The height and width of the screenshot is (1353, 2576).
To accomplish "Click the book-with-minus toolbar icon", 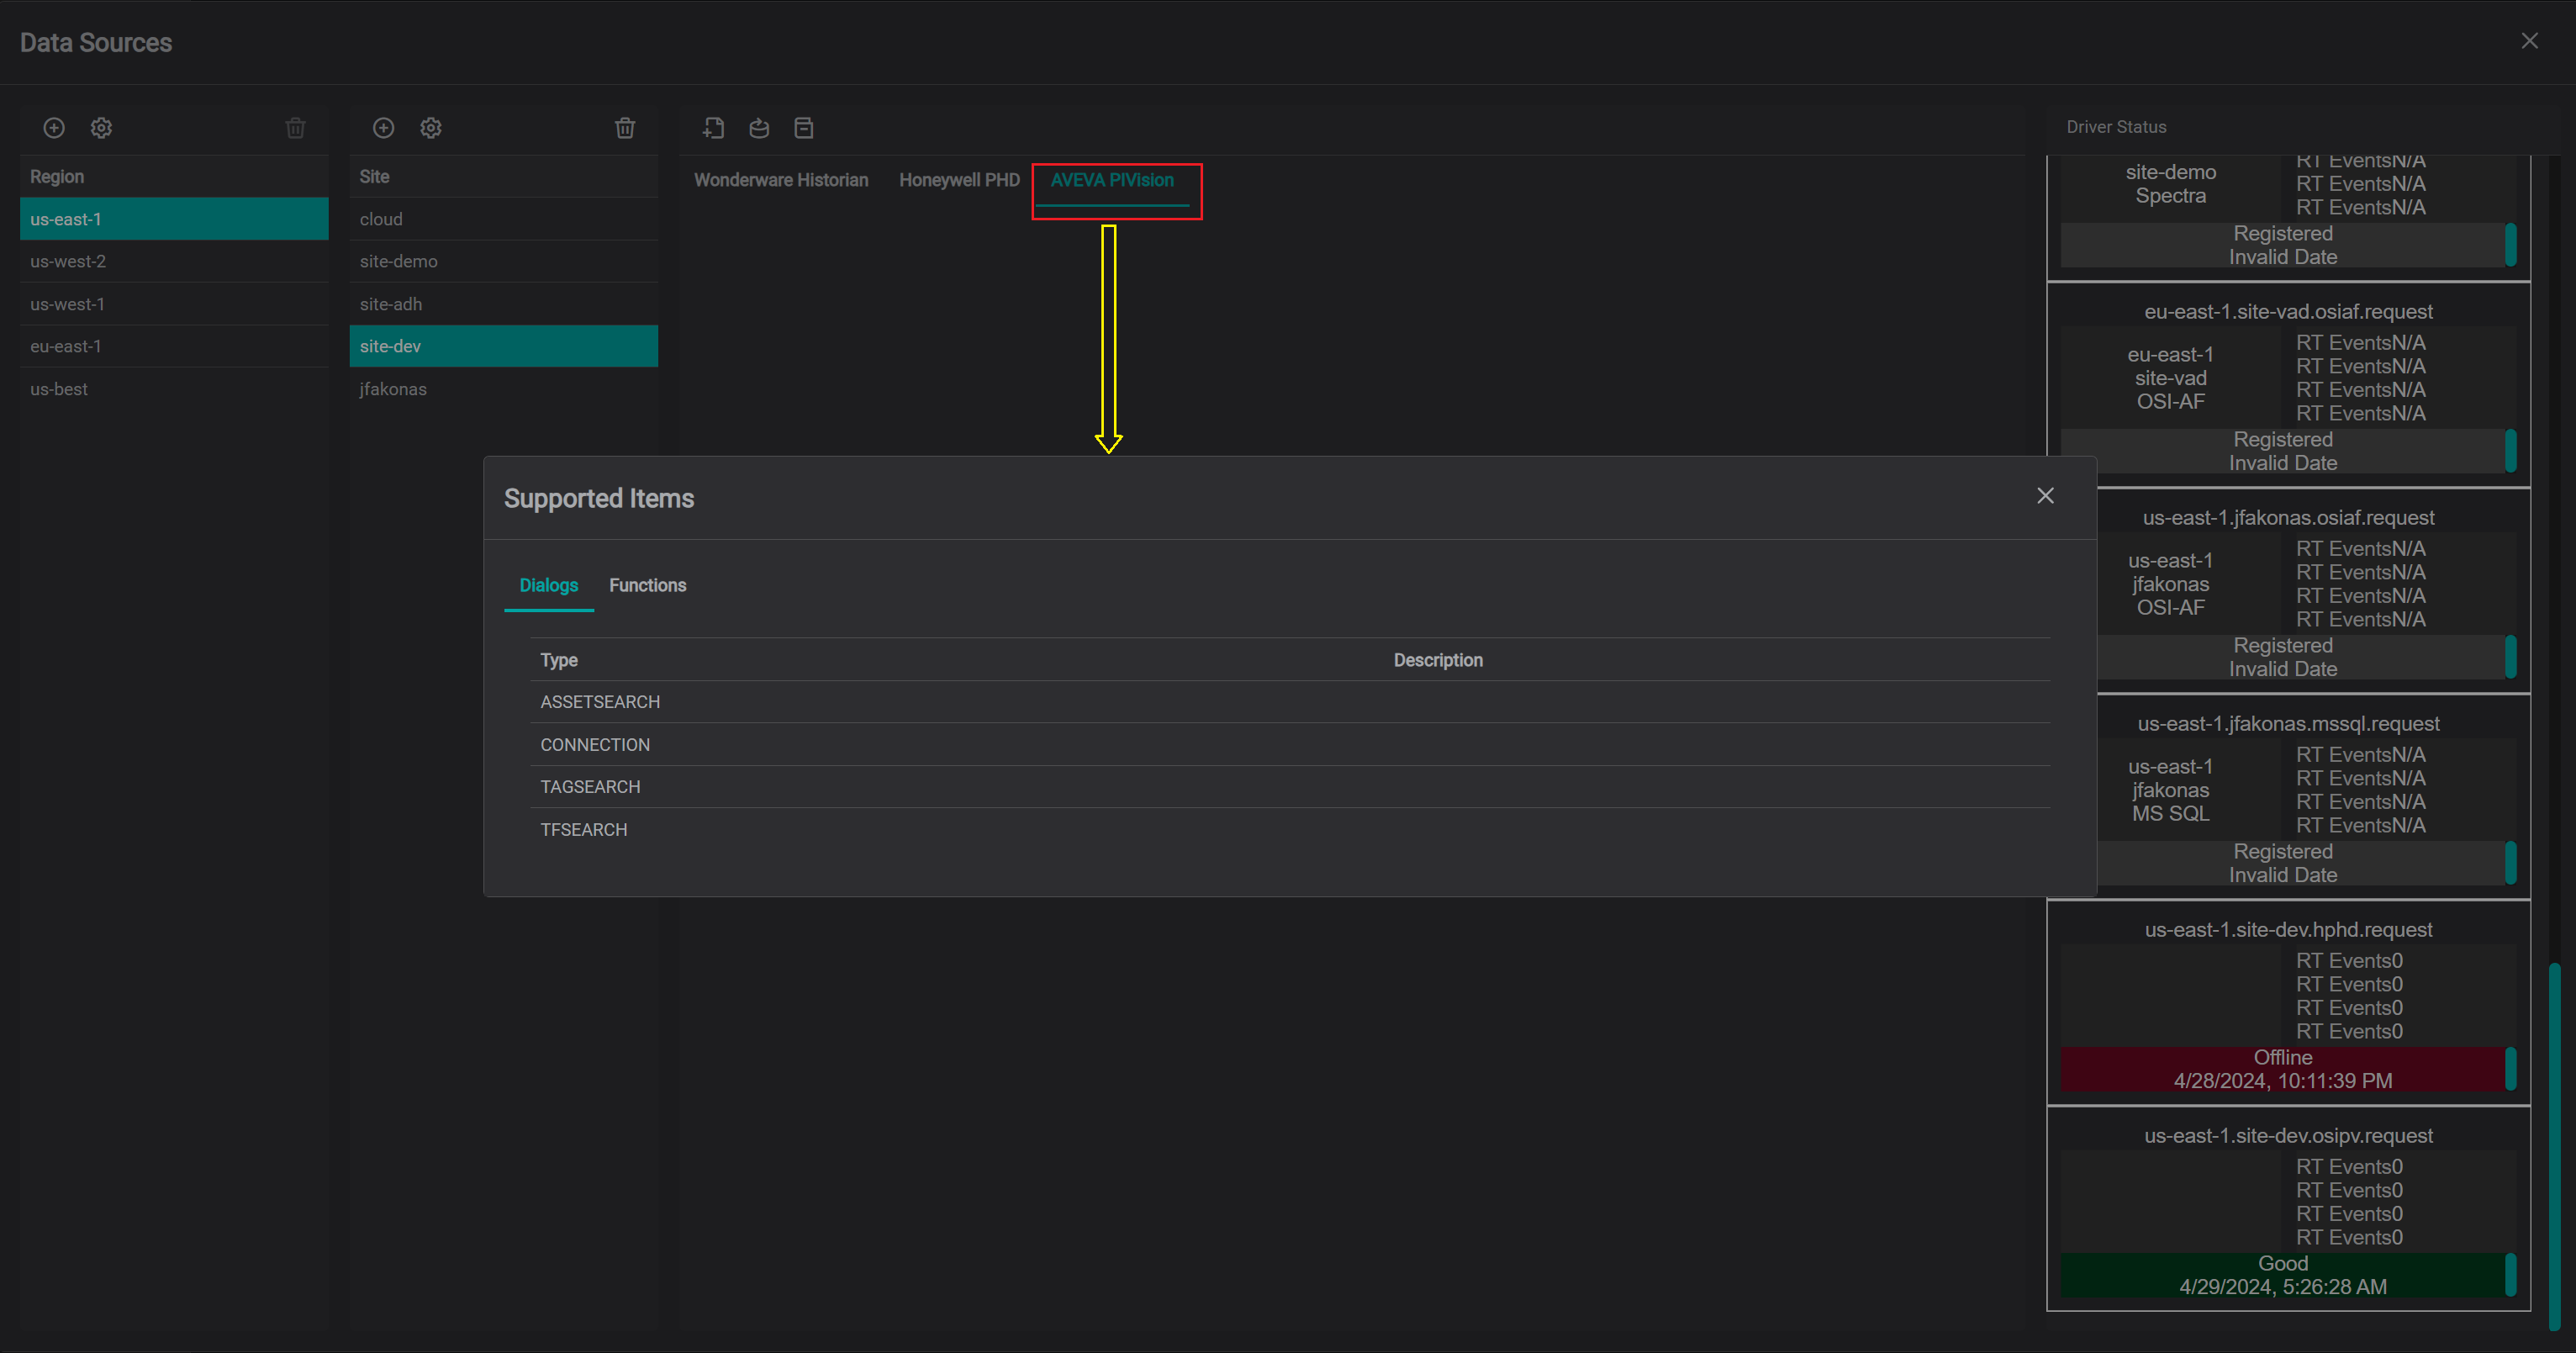I will point(804,128).
